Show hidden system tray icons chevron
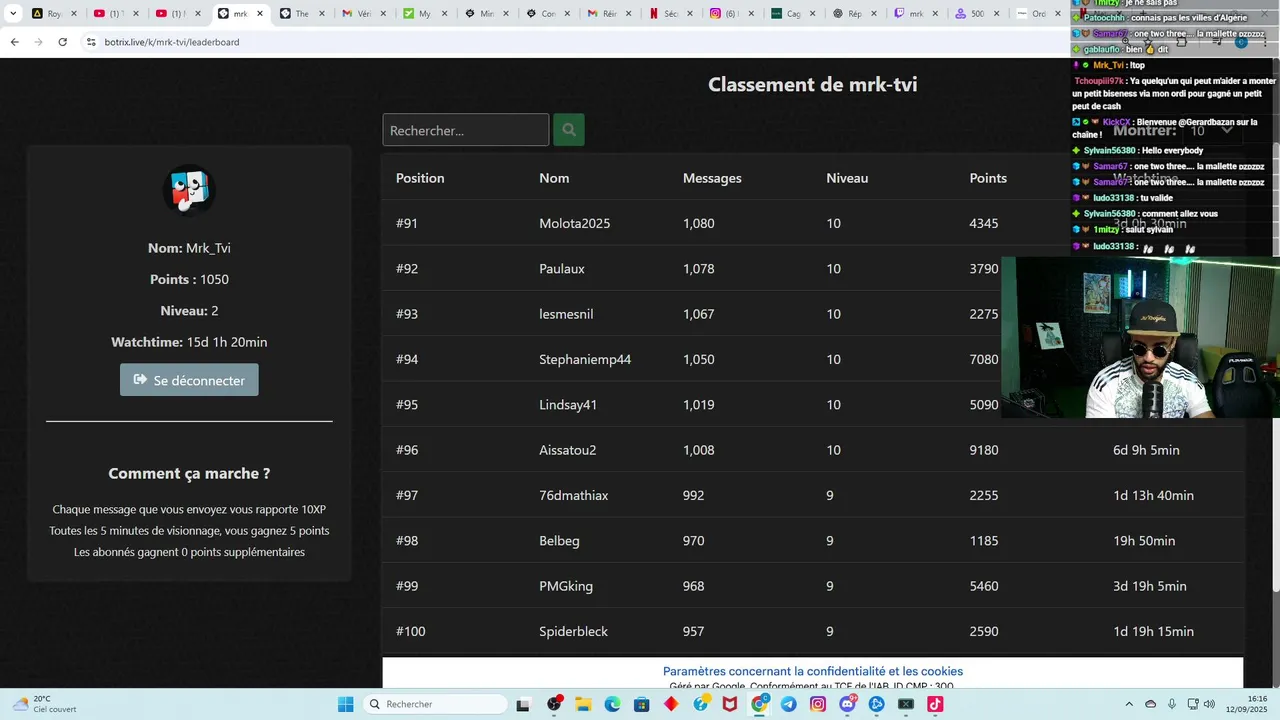 click(x=1129, y=704)
